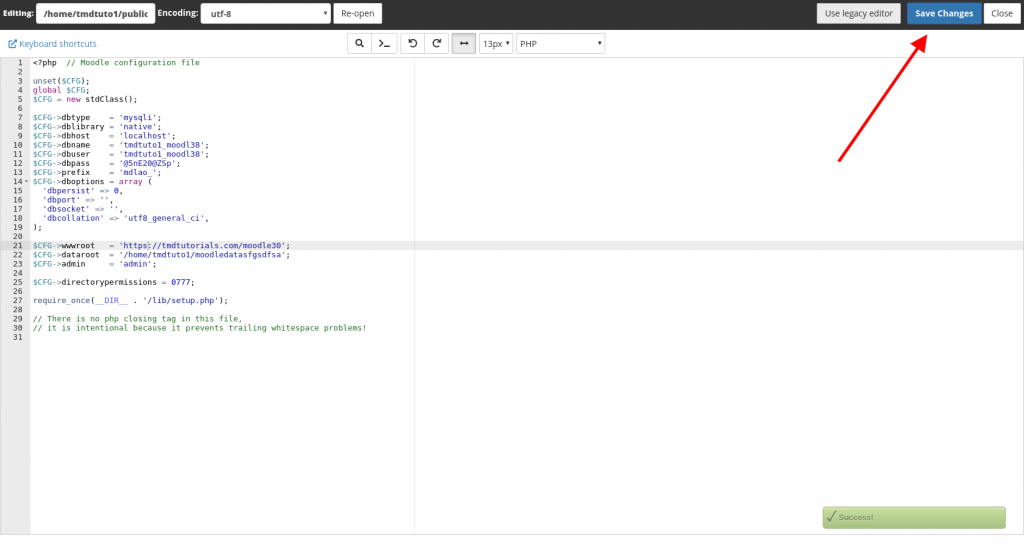Collapse the code fold arrow at line 14

(27, 182)
